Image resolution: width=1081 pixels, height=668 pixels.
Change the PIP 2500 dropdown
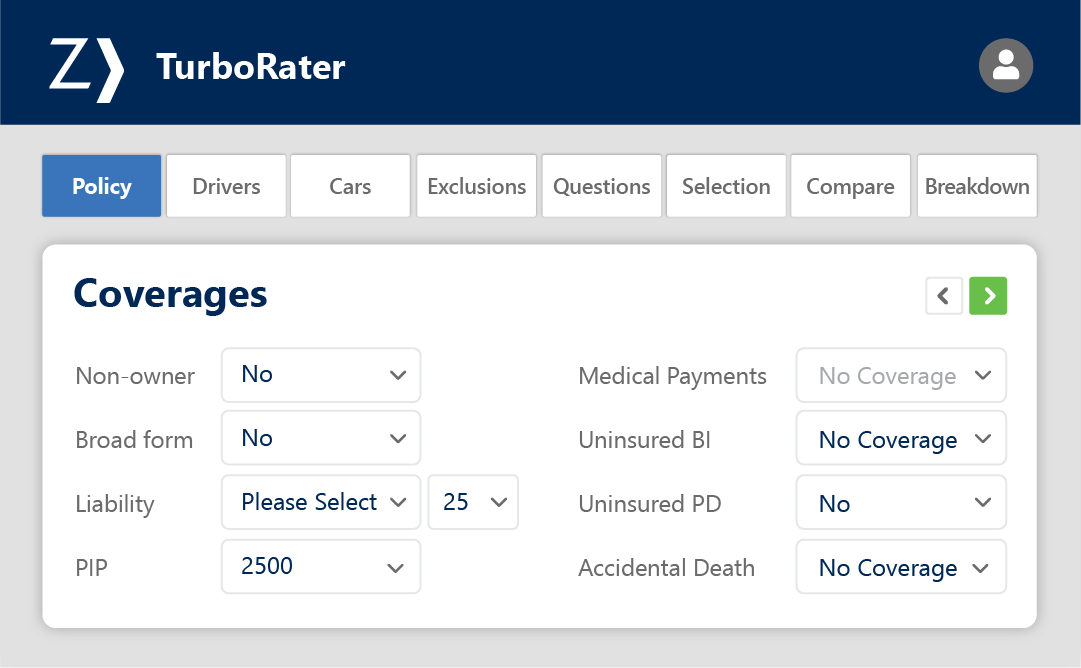[x=320, y=566]
